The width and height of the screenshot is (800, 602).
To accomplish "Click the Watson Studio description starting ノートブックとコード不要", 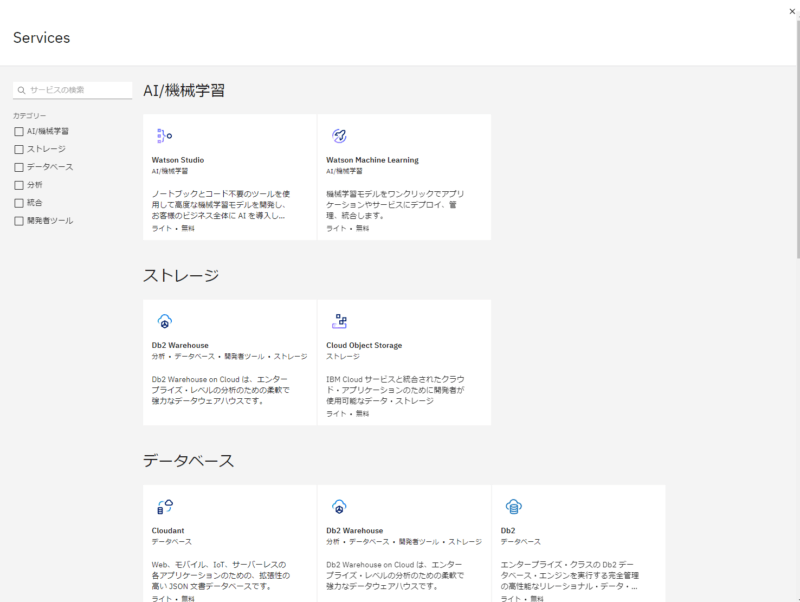I will (221, 205).
